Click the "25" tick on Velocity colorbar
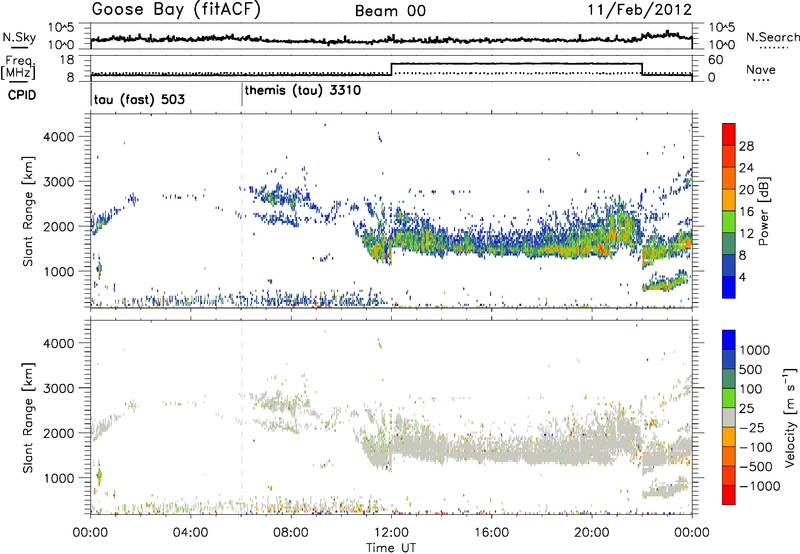Image resolution: width=800 pixels, height=554 pixels. tap(746, 408)
